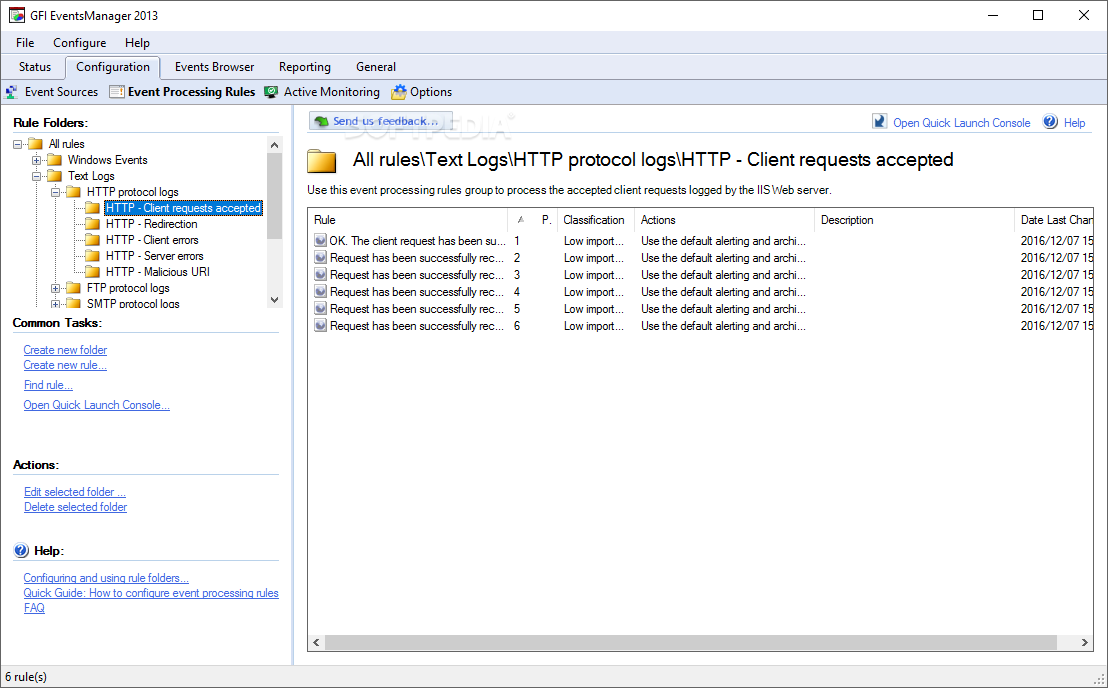Open the Help menu
Screen dimensions: 1108x688
(137, 43)
